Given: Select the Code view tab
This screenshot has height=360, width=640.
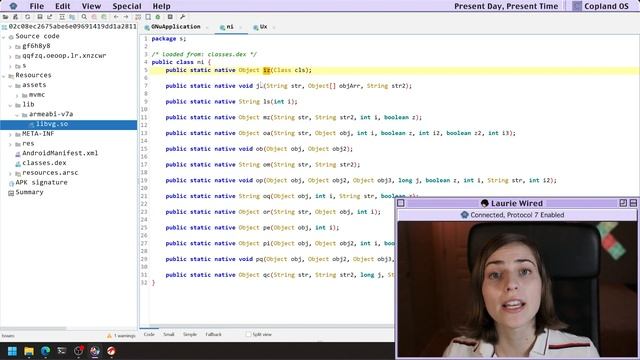Looking at the screenshot, I should [x=149, y=334].
